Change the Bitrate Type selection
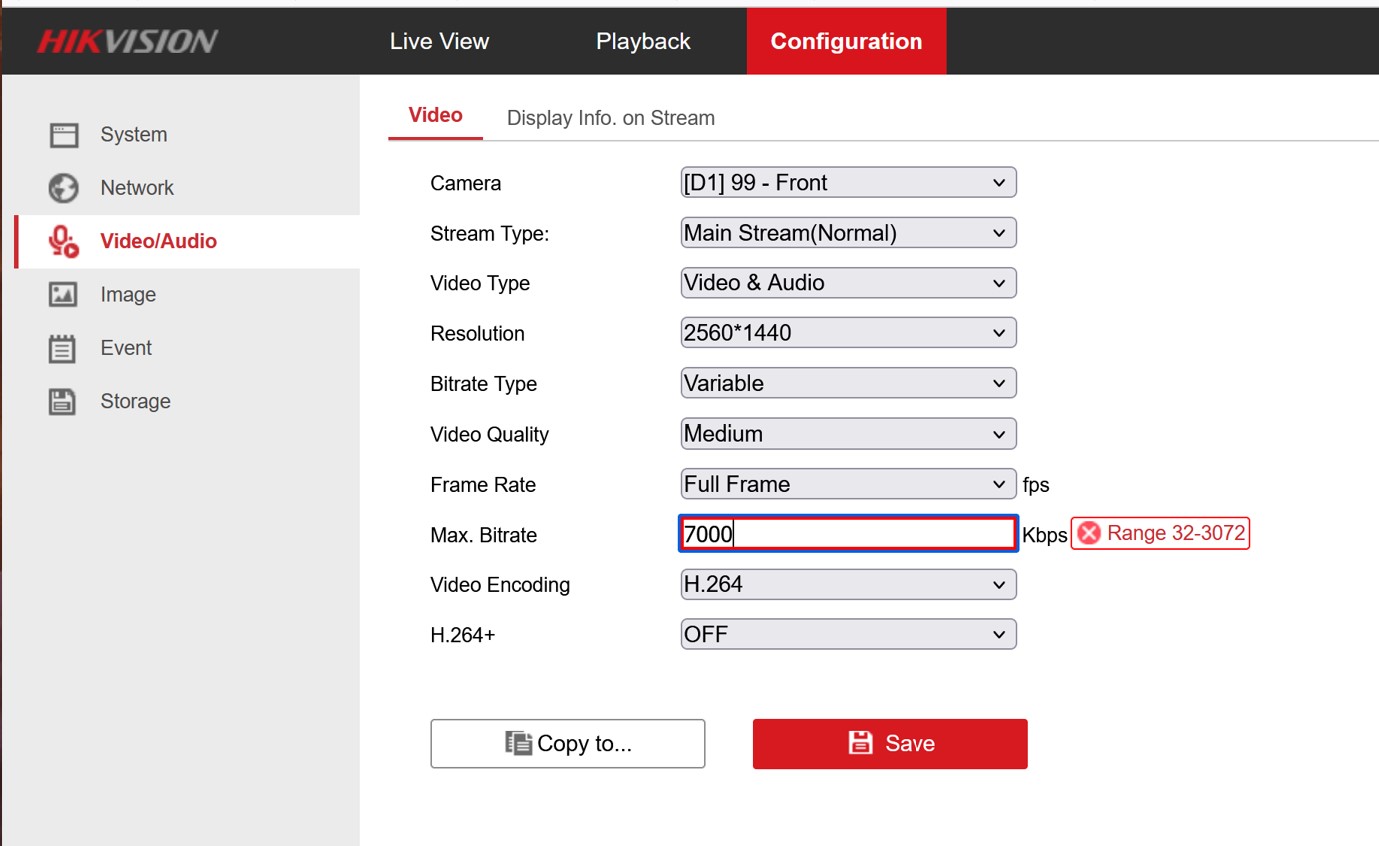Viewport: 1379px width, 846px height. tap(847, 383)
